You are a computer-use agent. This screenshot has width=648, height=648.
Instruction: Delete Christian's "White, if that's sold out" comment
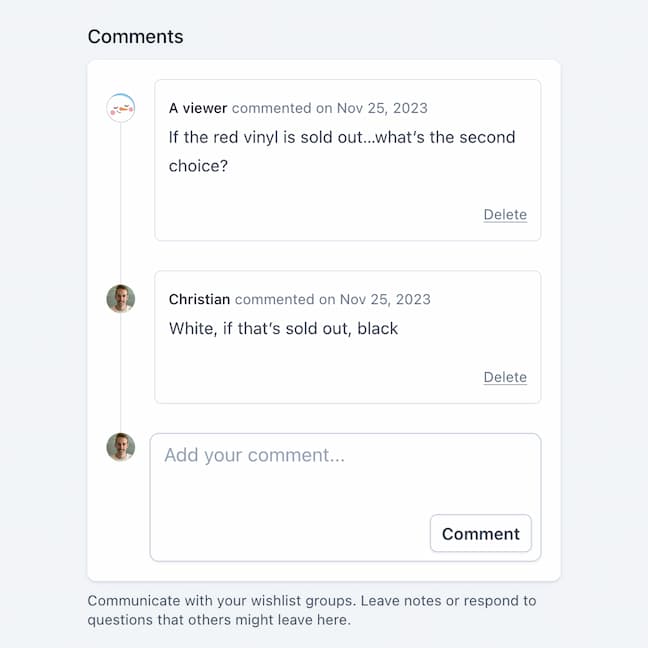(x=505, y=377)
